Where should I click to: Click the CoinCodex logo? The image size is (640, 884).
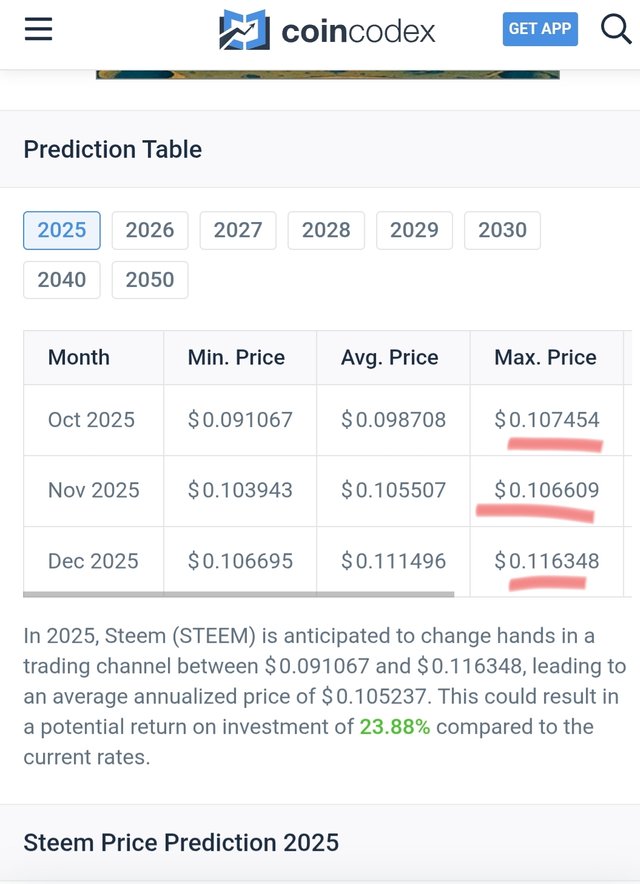pyautogui.click(x=327, y=30)
